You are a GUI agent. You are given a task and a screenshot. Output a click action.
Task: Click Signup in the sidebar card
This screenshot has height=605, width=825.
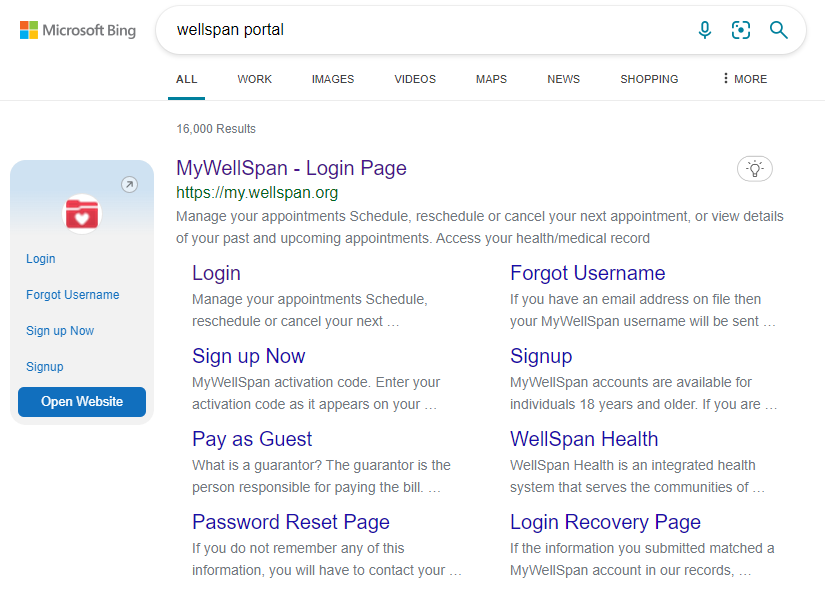(x=45, y=367)
